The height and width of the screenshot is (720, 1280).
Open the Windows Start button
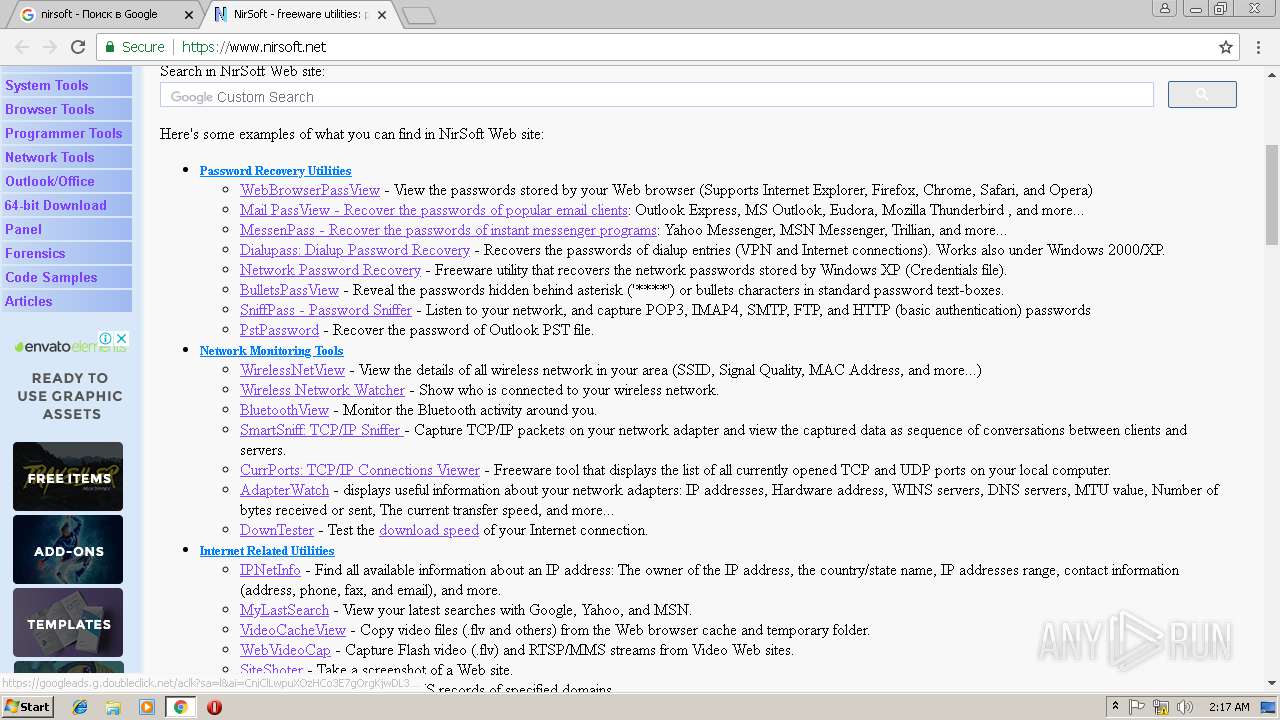28,707
